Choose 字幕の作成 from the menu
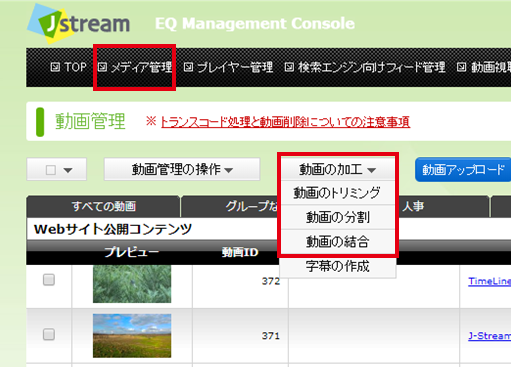Screen dimensions: 511x367 (338, 266)
